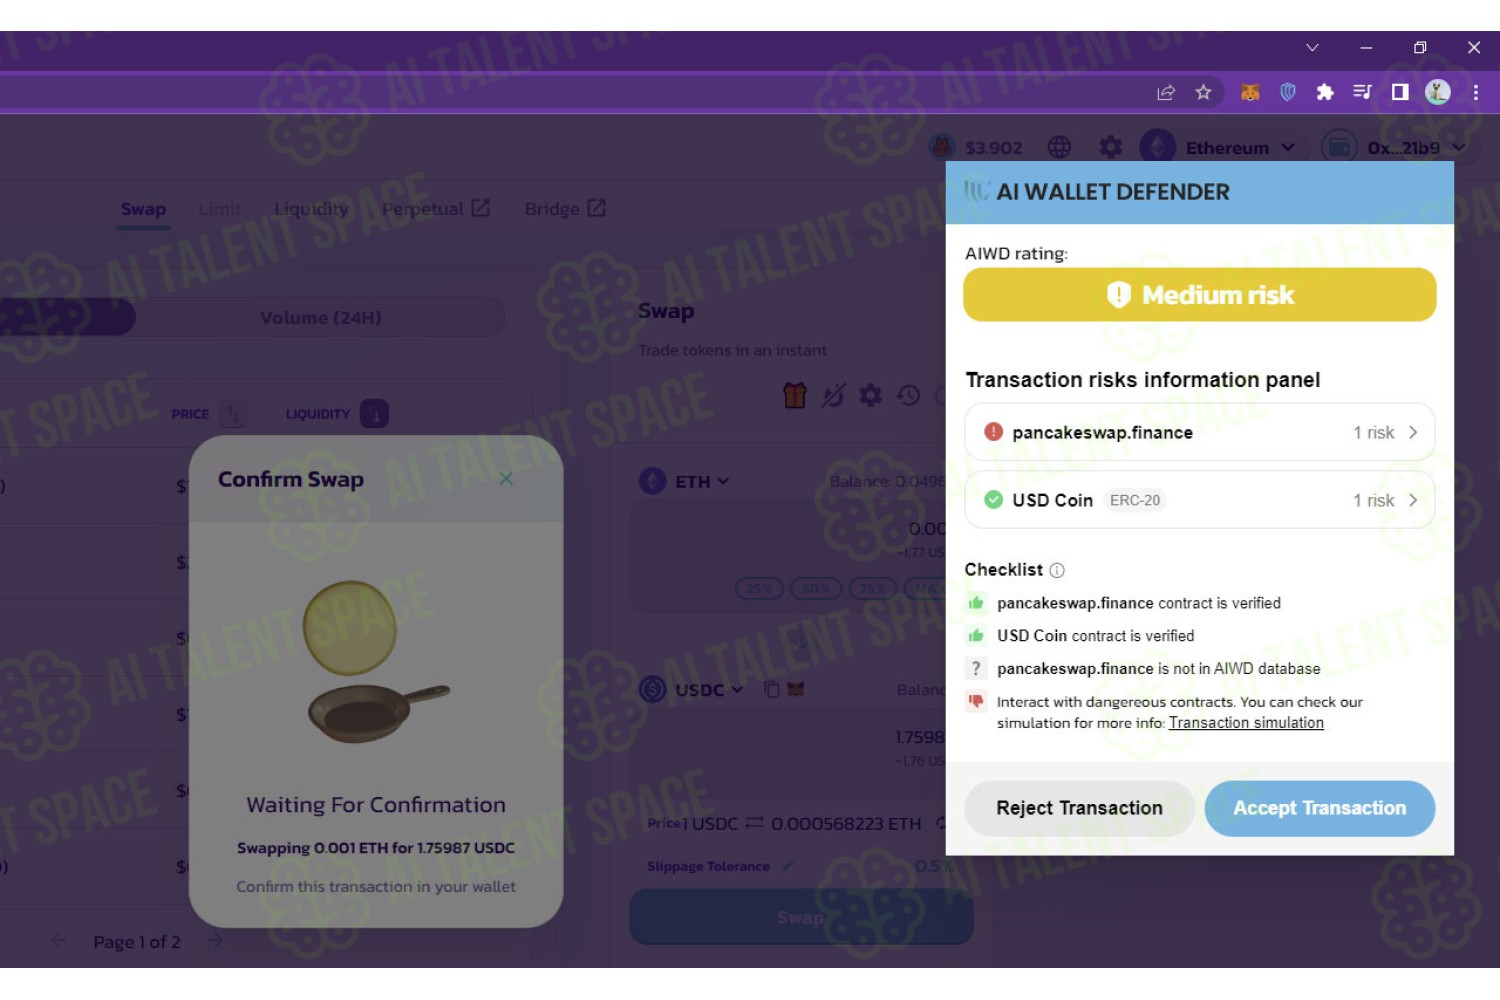Open the browser profile avatar

click(1438, 92)
